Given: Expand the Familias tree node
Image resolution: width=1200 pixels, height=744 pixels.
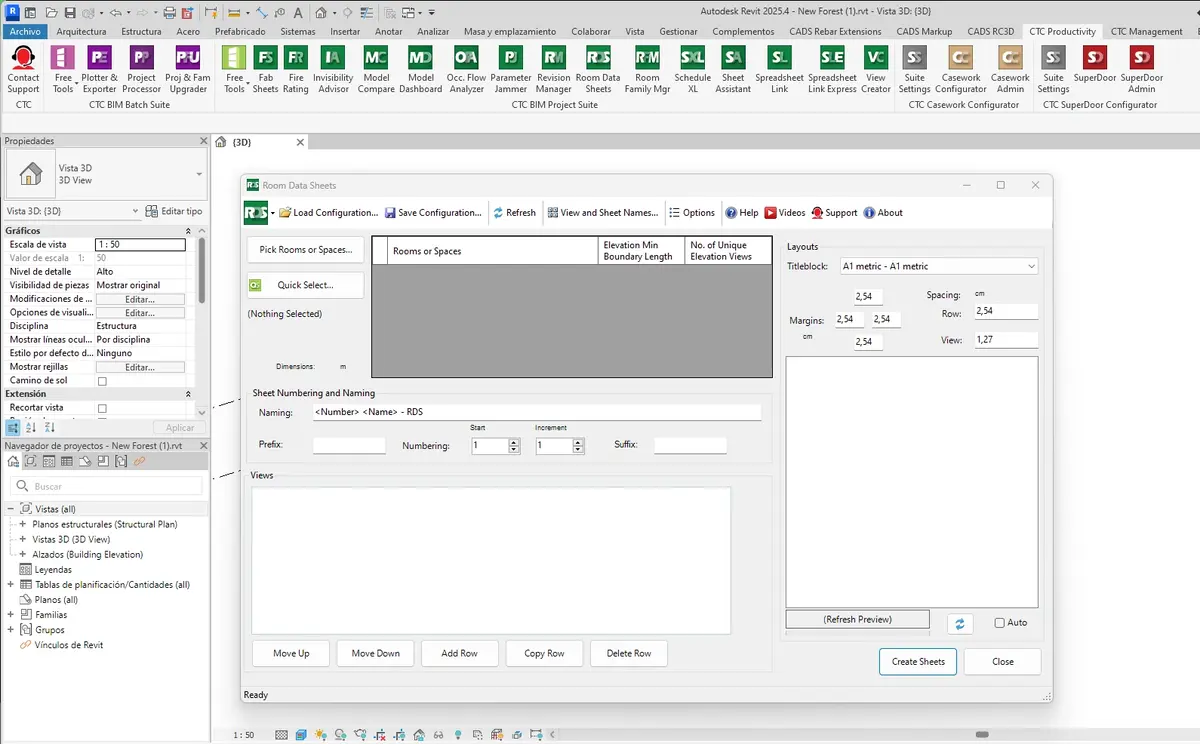Looking at the screenshot, I should pyautogui.click(x=11, y=614).
